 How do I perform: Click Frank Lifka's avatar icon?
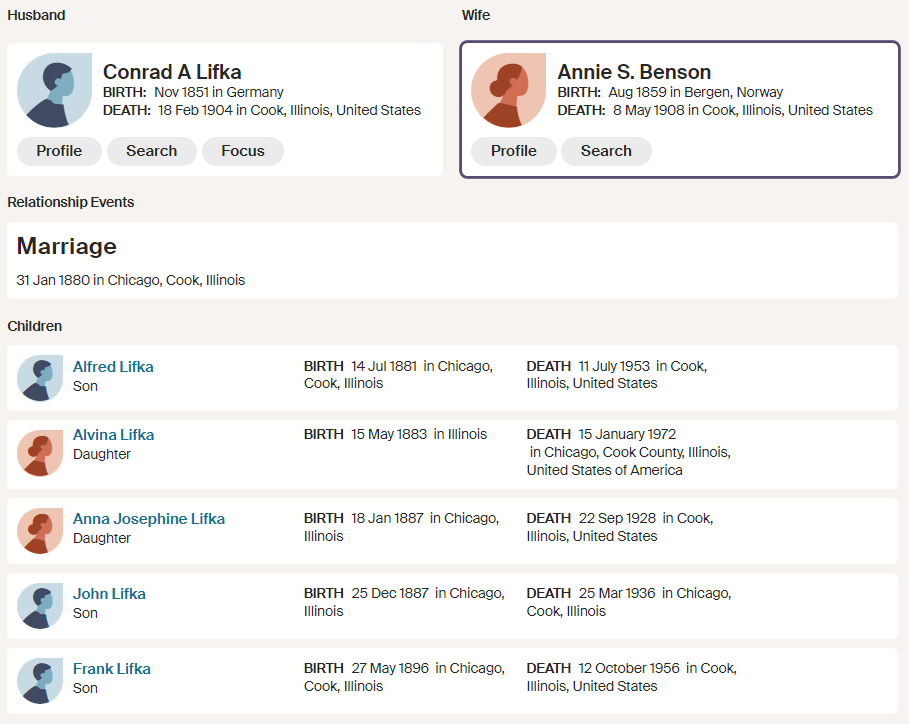tap(40, 680)
